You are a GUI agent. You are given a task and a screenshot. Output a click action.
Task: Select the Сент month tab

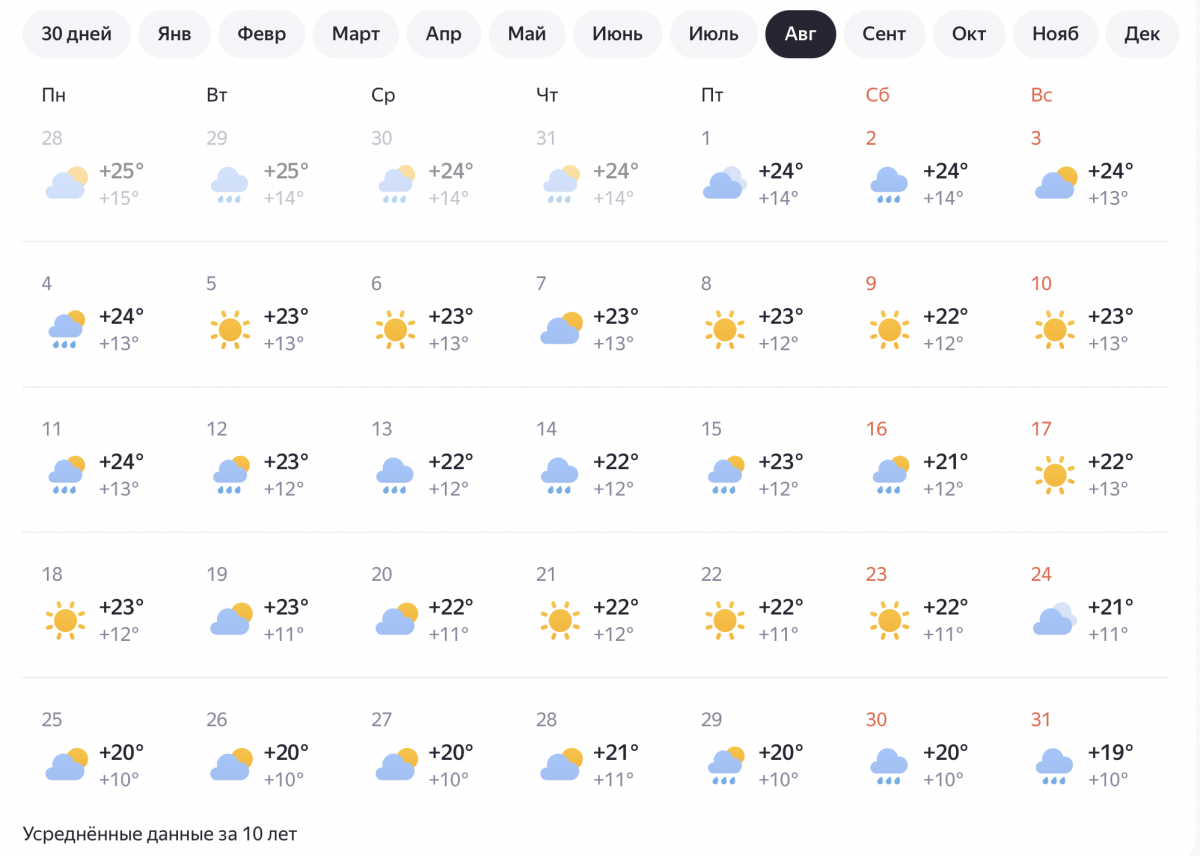click(x=884, y=34)
